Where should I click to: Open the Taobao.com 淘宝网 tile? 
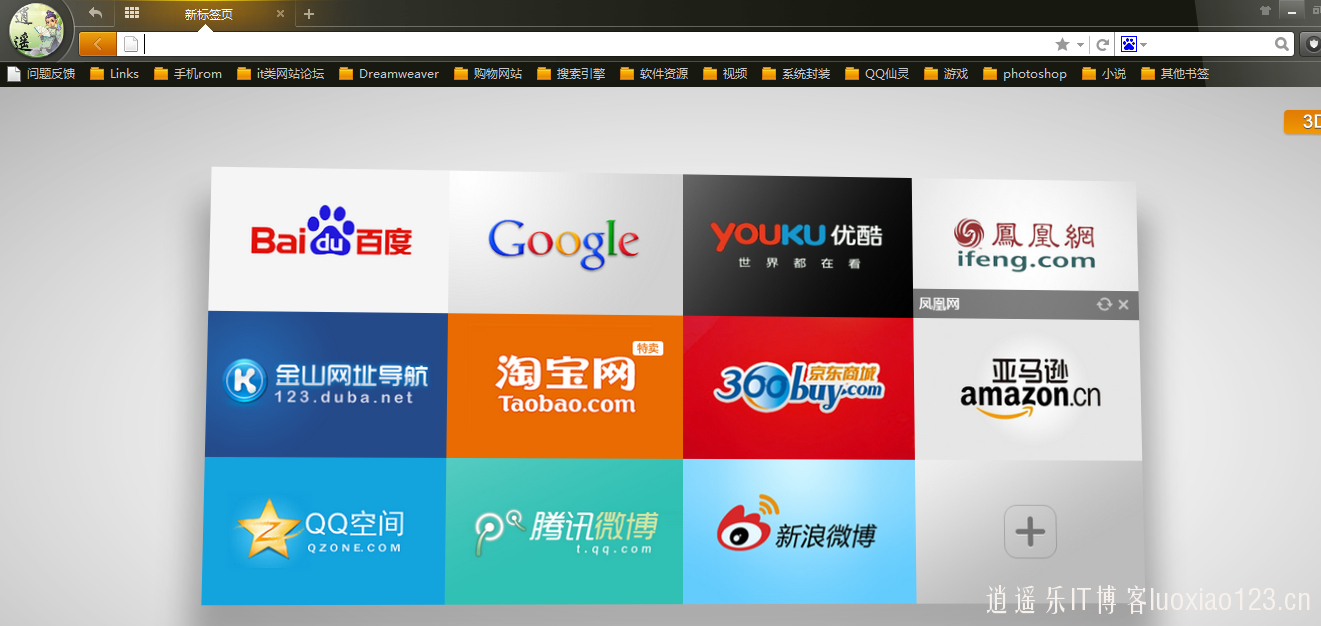(x=565, y=386)
